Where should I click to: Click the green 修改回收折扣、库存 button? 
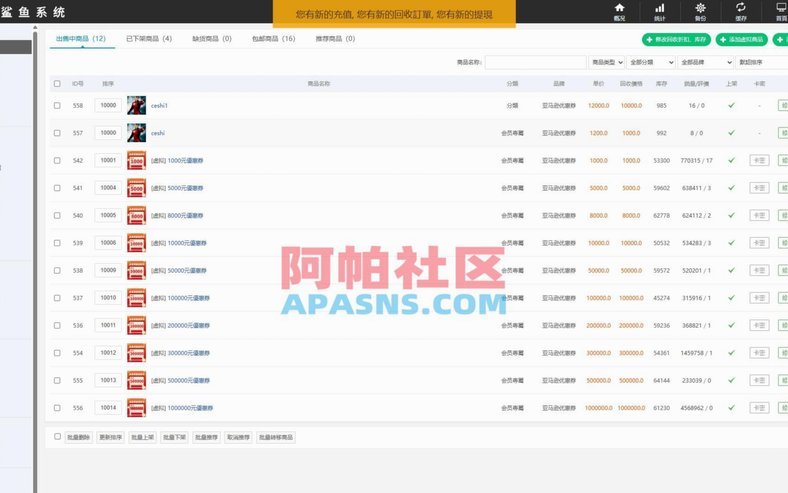(676, 40)
